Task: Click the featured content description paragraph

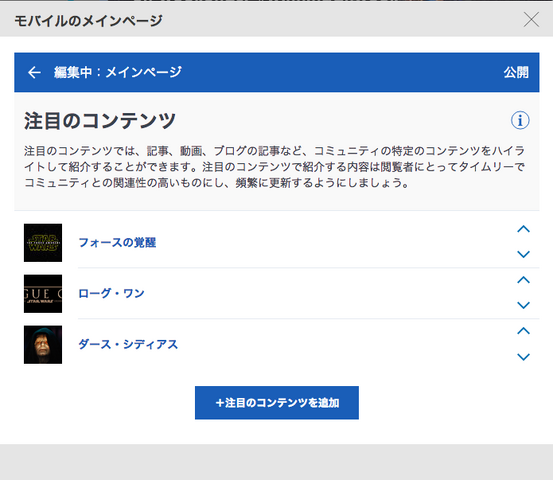Action: pyautogui.click(x=274, y=167)
